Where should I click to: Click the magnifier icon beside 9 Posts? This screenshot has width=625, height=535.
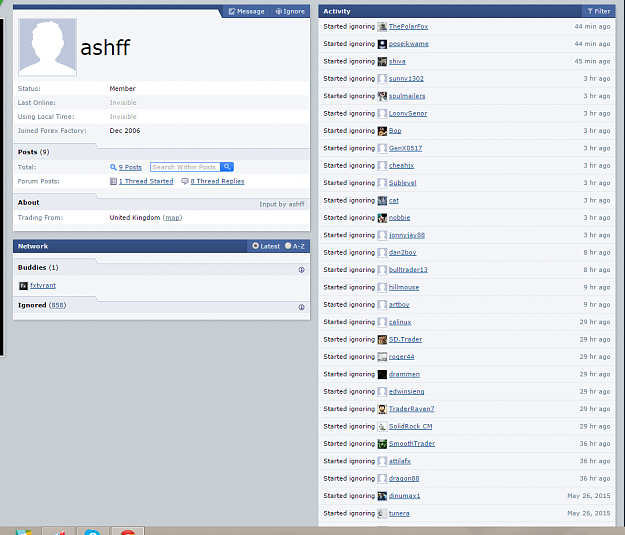(x=113, y=167)
